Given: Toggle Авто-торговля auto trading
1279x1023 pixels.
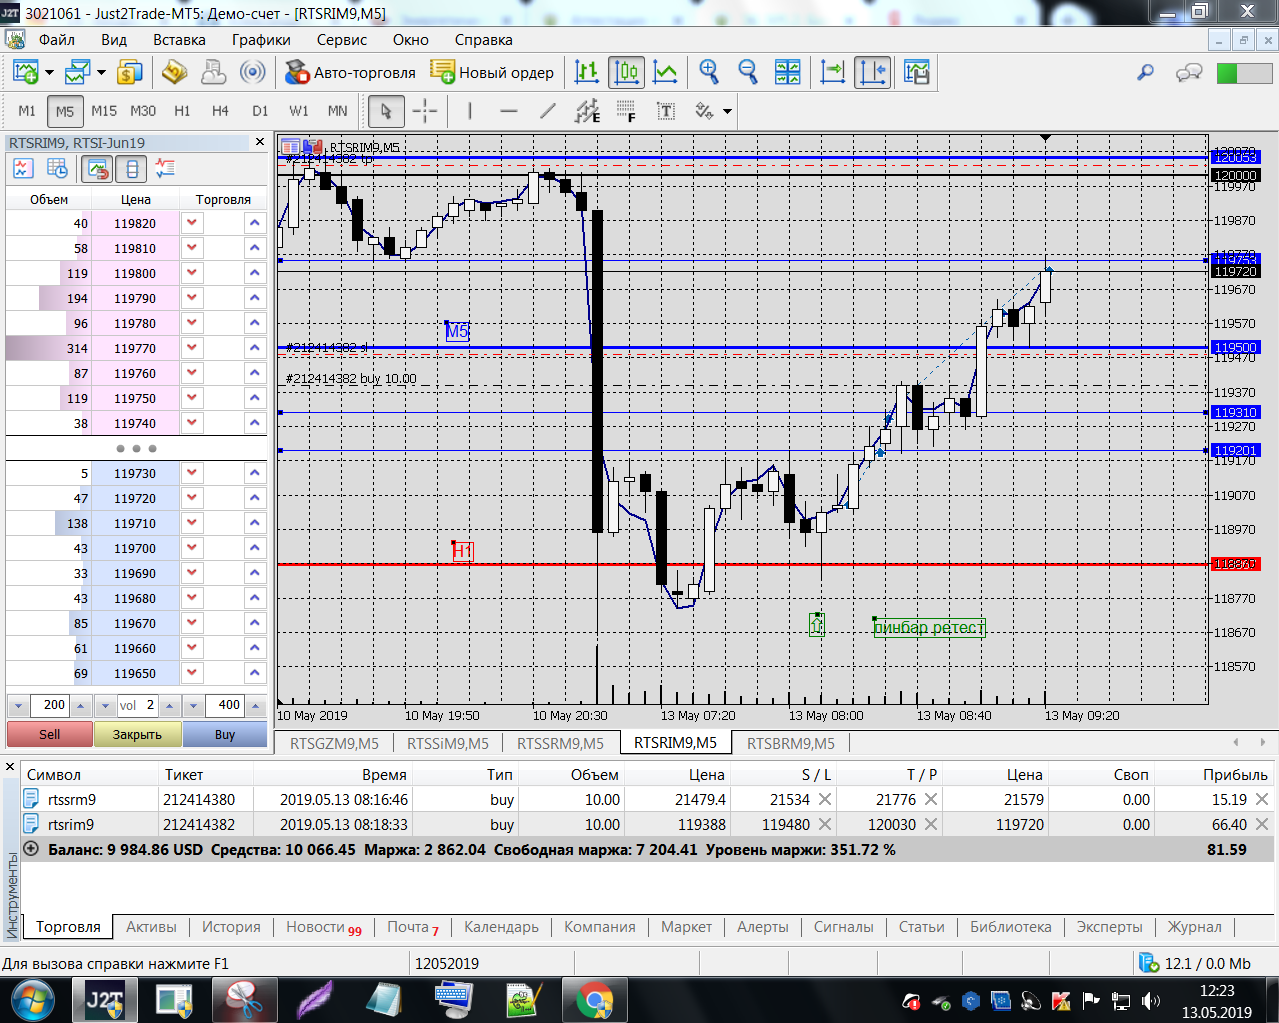Looking at the screenshot, I should click(350, 72).
